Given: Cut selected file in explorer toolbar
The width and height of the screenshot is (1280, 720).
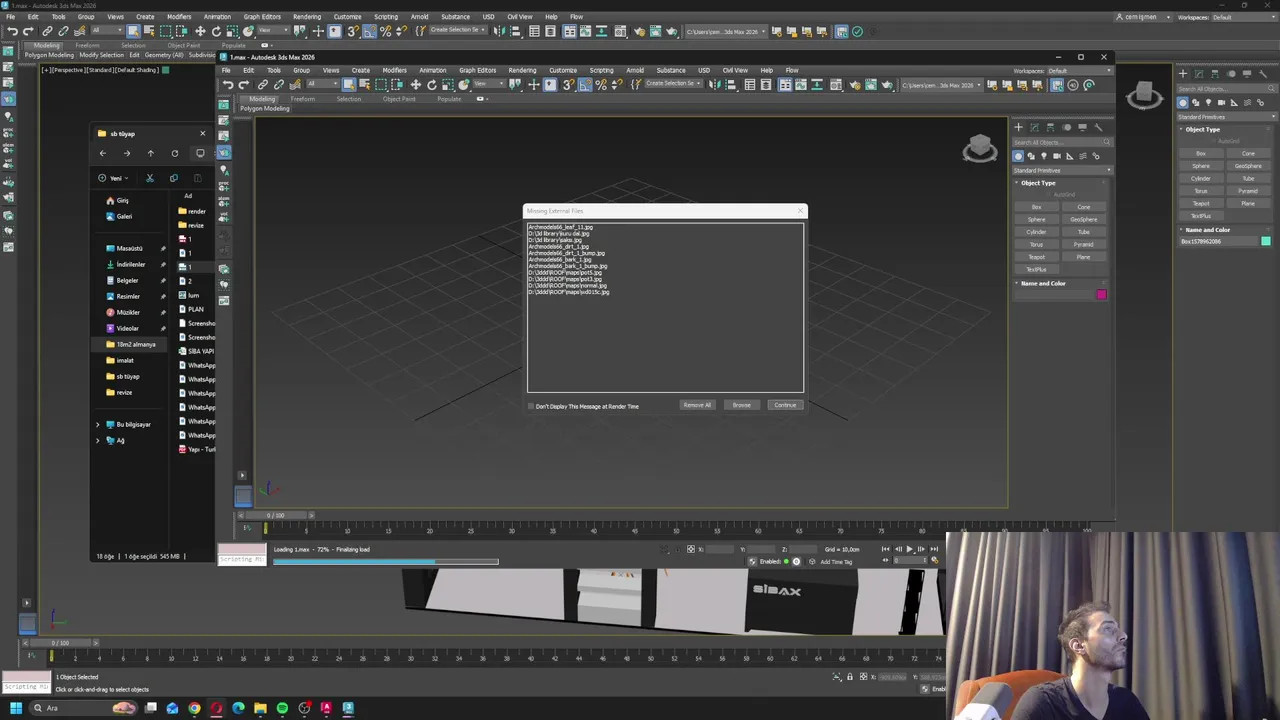Looking at the screenshot, I should (149, 178).
